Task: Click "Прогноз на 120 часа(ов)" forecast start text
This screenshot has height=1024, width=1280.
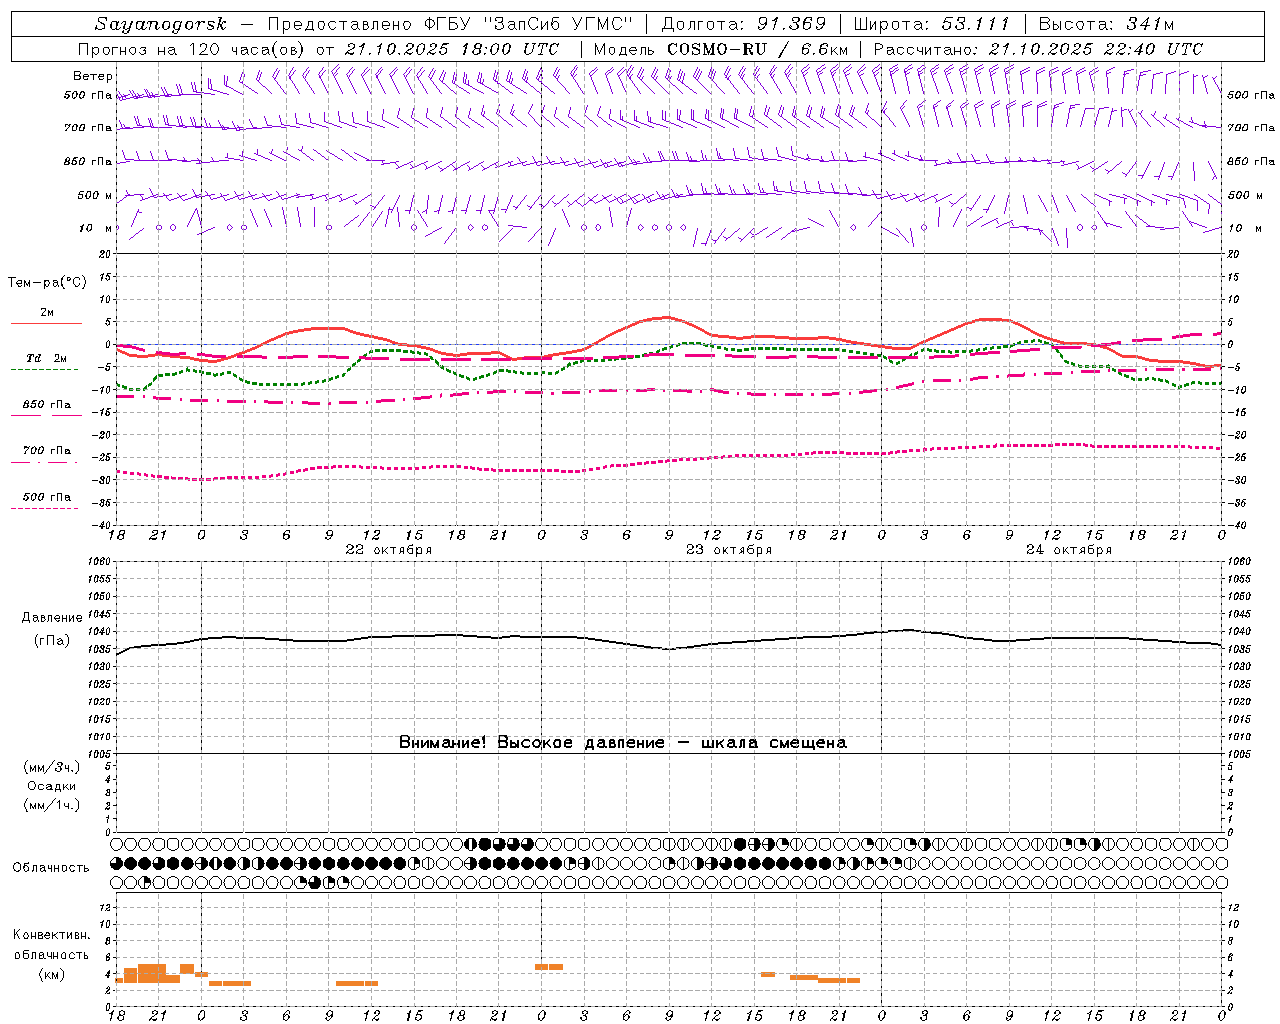Action: click(x=192, y=49)
